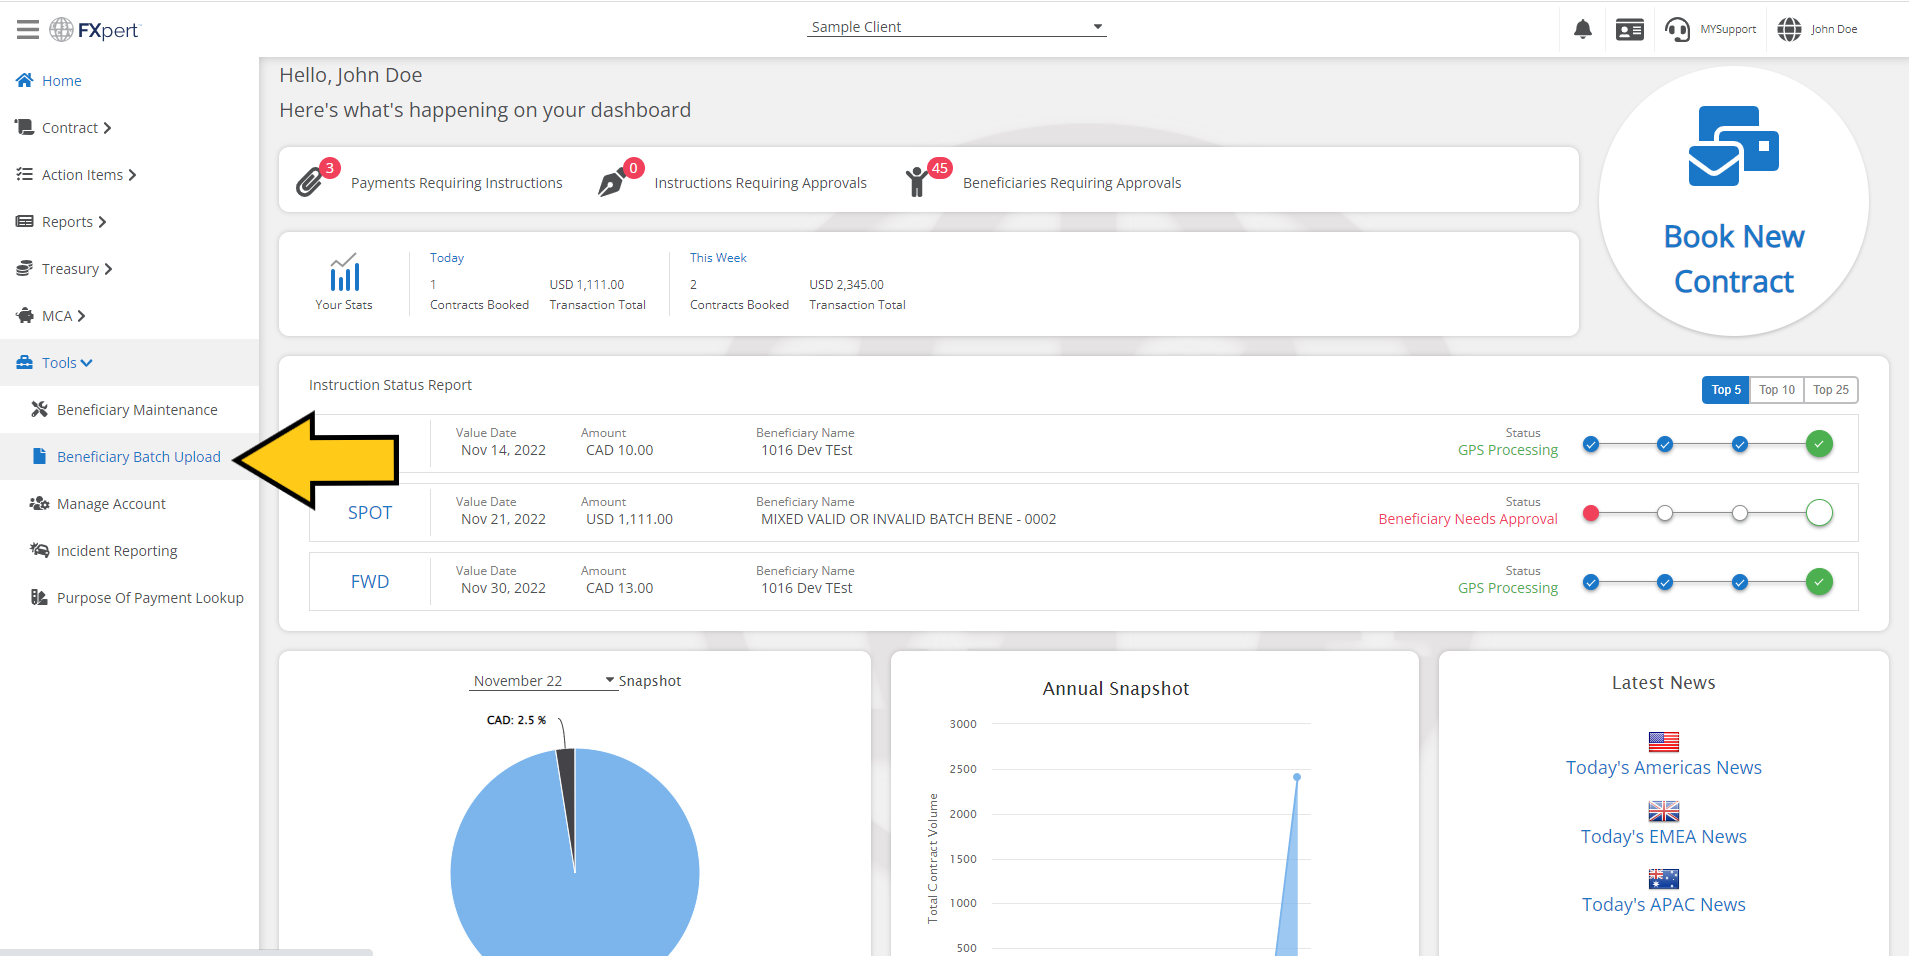Expand the Contract menu chevron
The height and width of the screenshot is (956, 1909).
click(107, 128)
